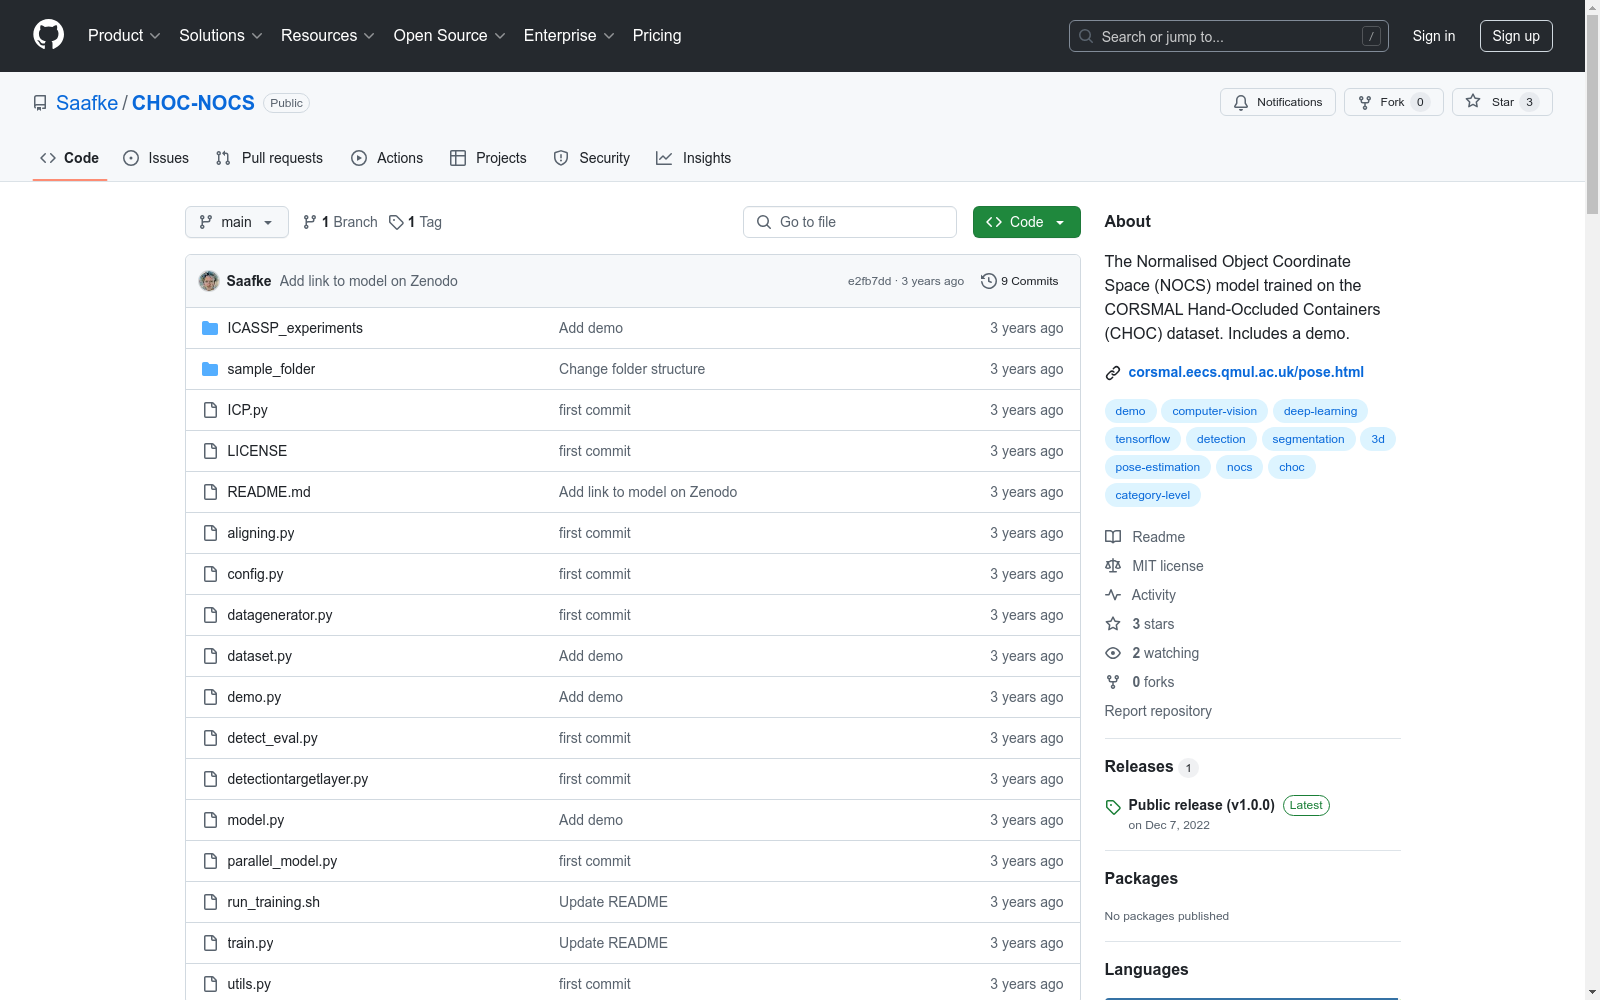The width and height of the screenshot is (1600, 1000).
Task: Open the corsmal.eecs.qmul.ac.uk/pose.html link
Action: 1246,372
